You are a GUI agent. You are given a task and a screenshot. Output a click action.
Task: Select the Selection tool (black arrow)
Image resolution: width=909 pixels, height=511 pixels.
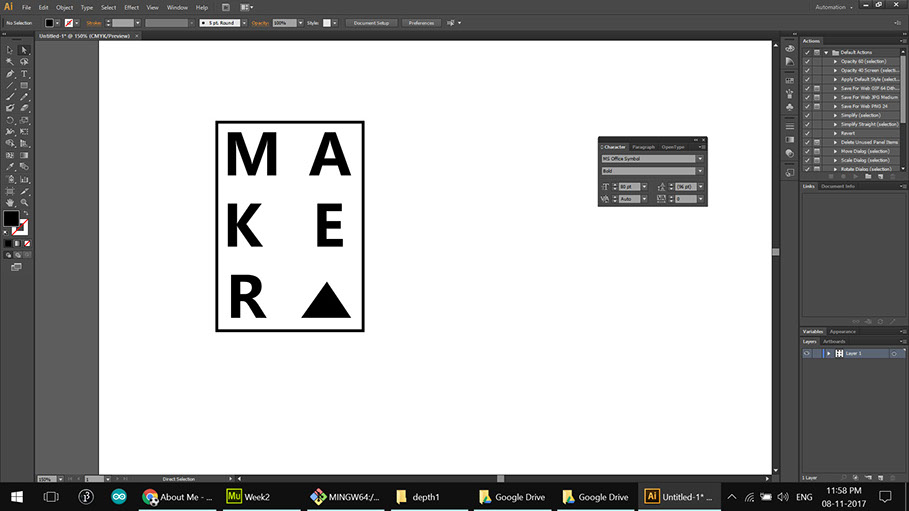(x=10, y=50)
